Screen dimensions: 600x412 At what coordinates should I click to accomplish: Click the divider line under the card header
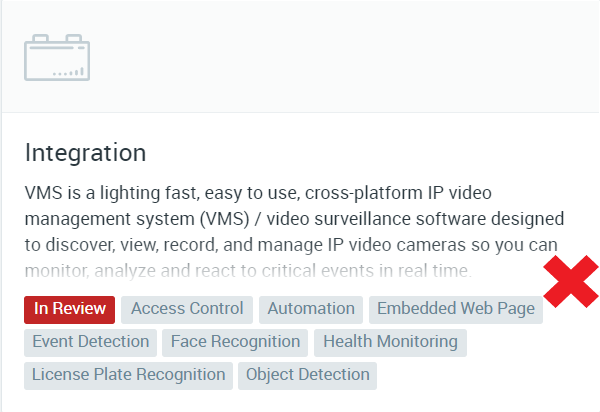pyautogui.click(x=300, y=112)
